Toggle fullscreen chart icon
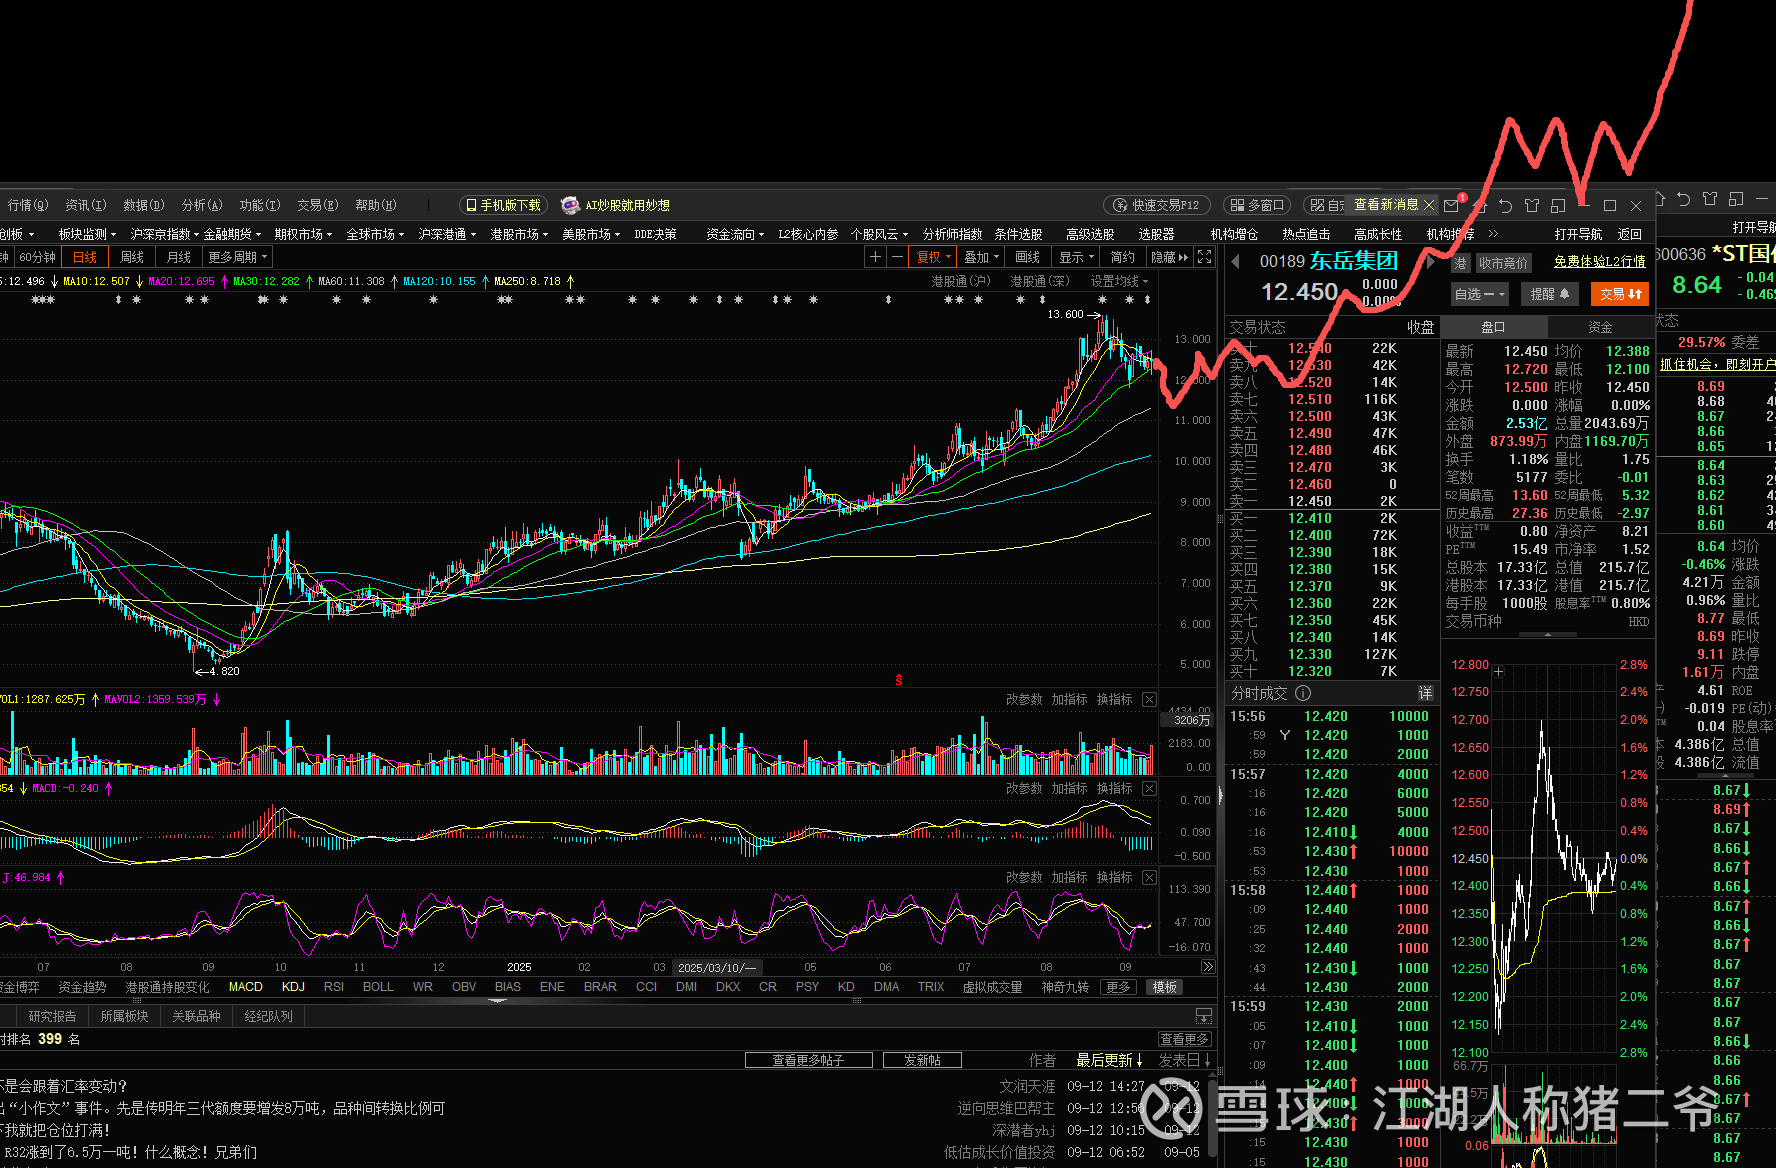This screenshot has height=1168, width=1776. 1205,257
